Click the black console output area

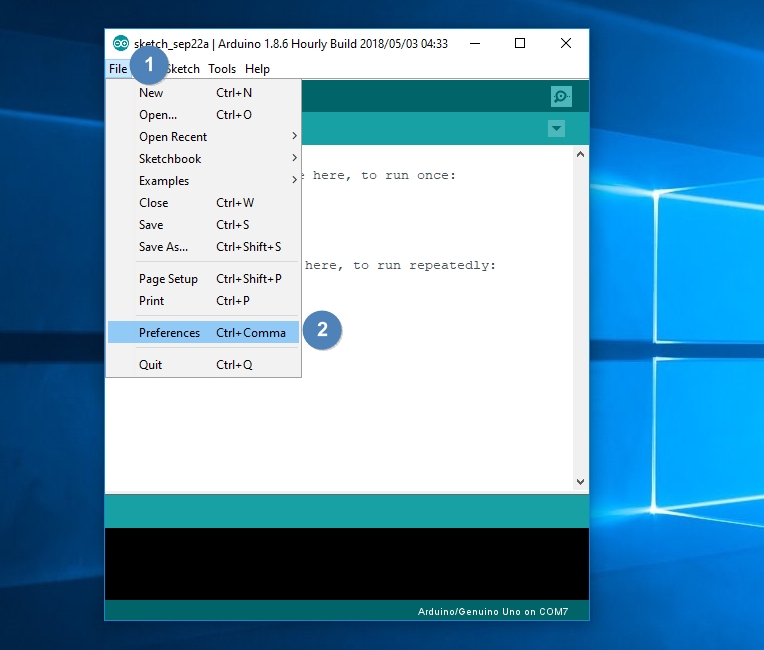346,564
